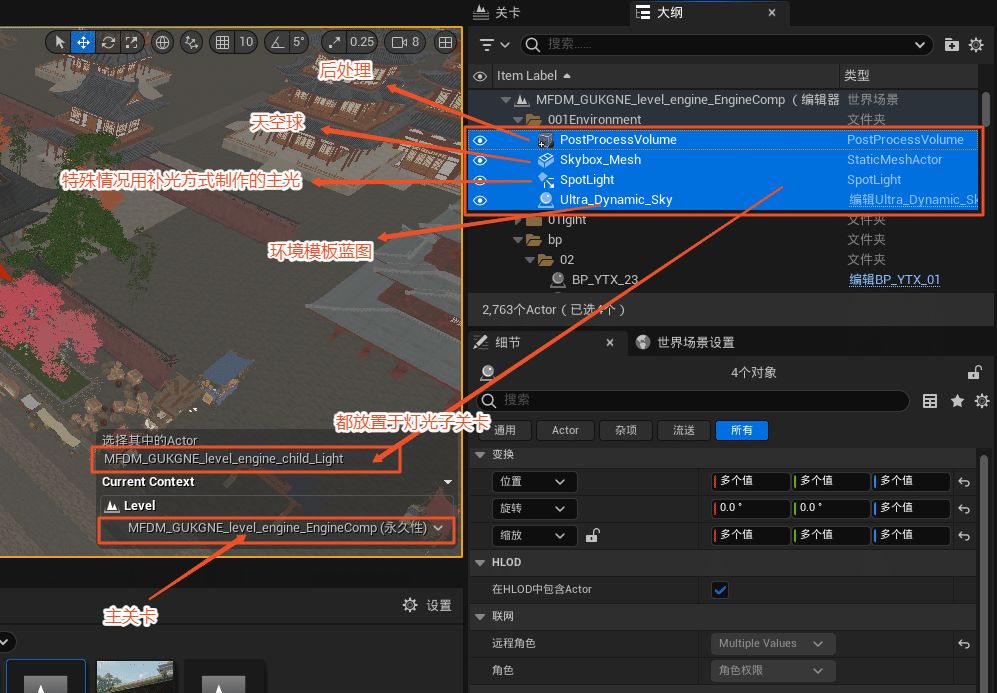Uncheck the 在HLOD中包含Actor checkbox
The height and width of the screenshot is (693, 997).
click(720, 590)
